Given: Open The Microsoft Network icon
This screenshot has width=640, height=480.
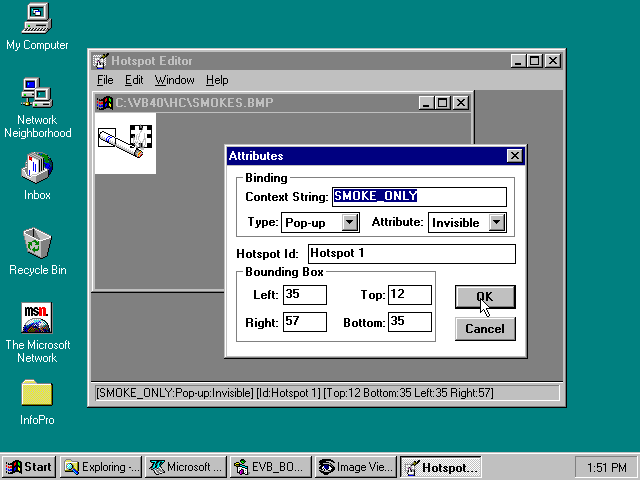Looking at the screenshot, I should point(37,319).
